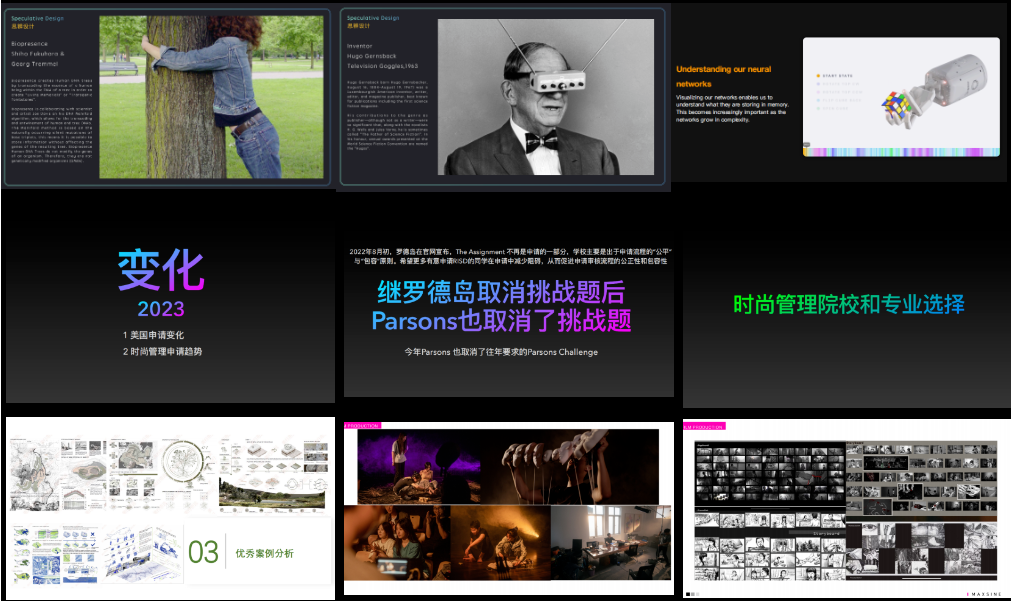Click the 'Parsons也取消了挑战题' headline
This screenshot has height=601, width=1011.
[501, 320]
